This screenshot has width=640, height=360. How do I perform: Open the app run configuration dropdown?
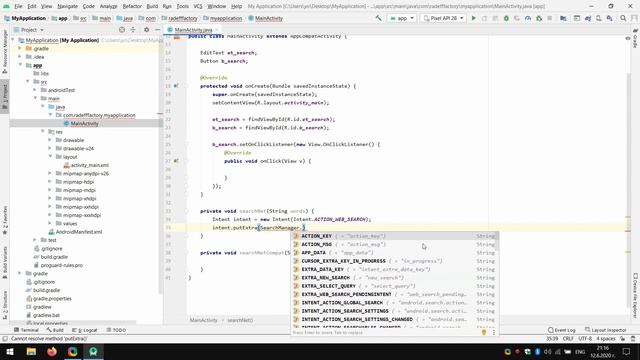coord(402,18)
